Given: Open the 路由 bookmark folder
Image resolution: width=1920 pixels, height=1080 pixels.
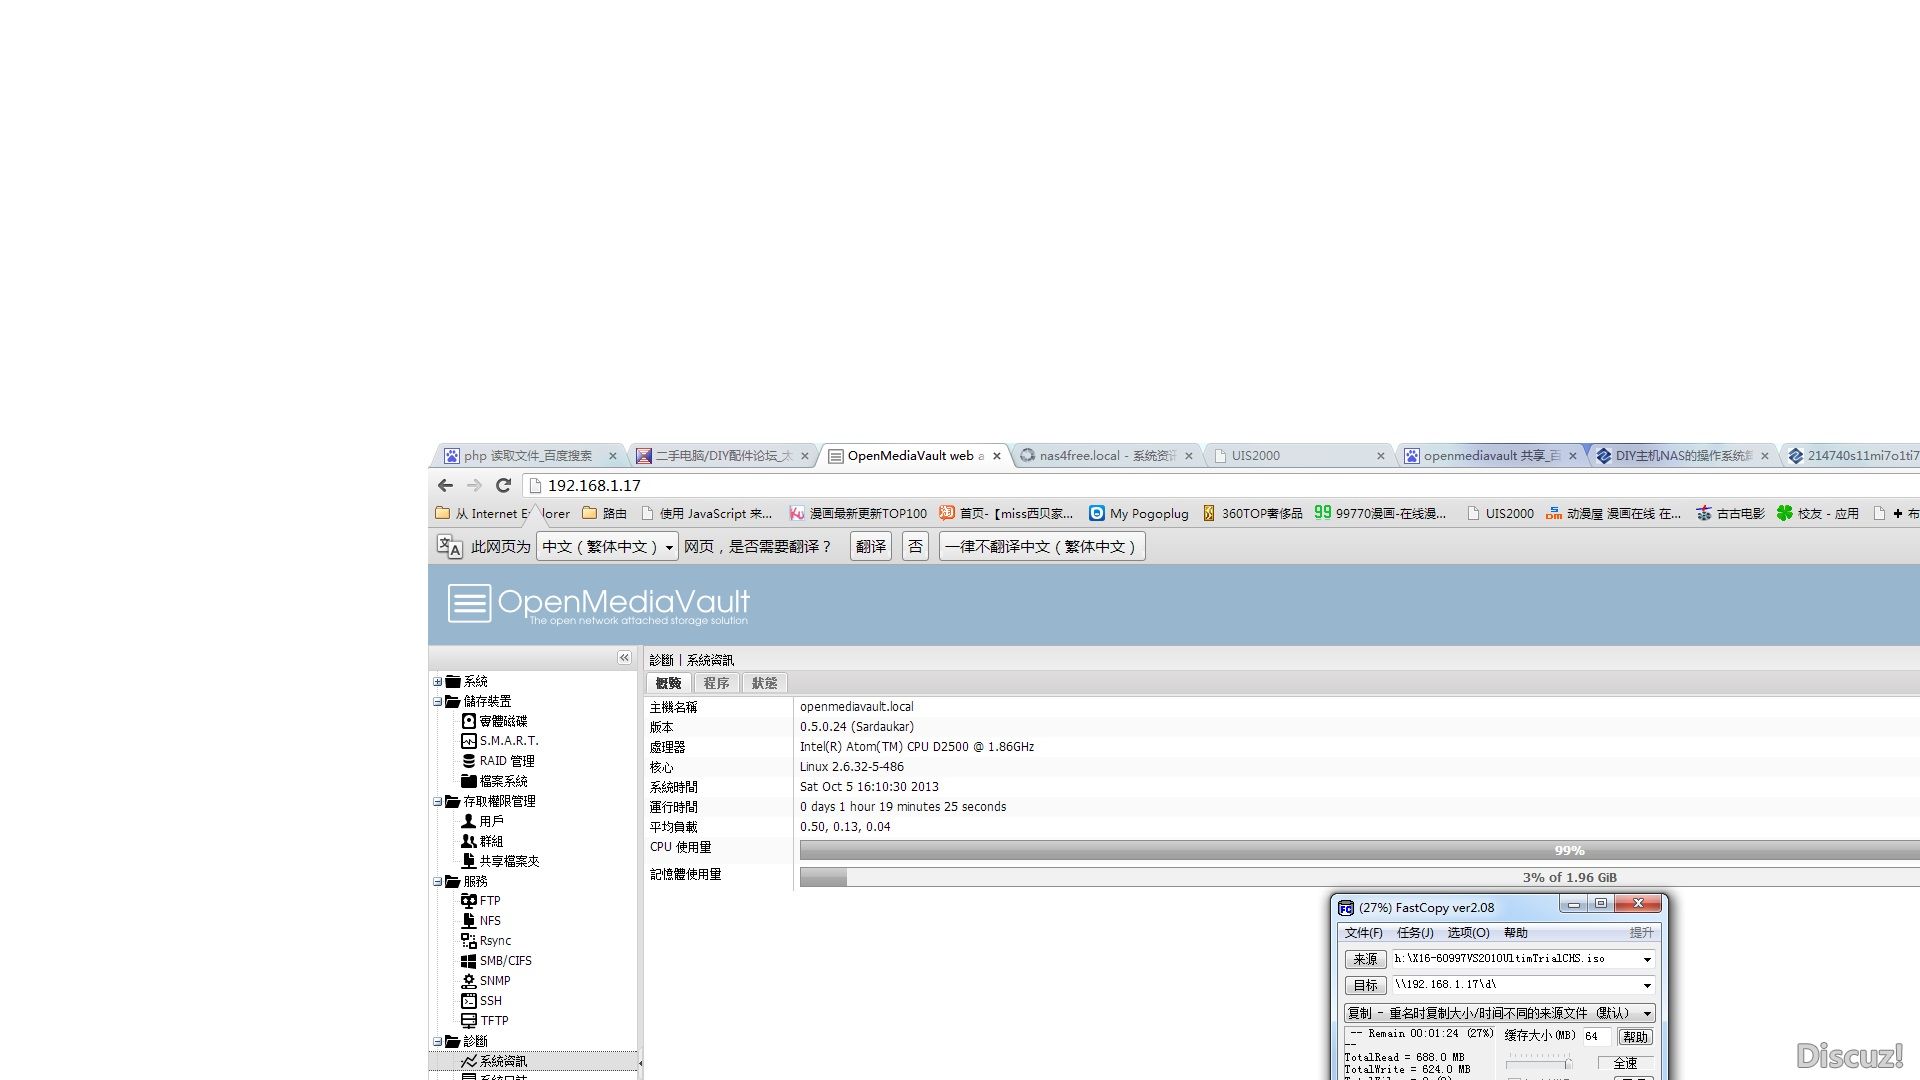Looking at the screenshot, I should click(604, 513).
